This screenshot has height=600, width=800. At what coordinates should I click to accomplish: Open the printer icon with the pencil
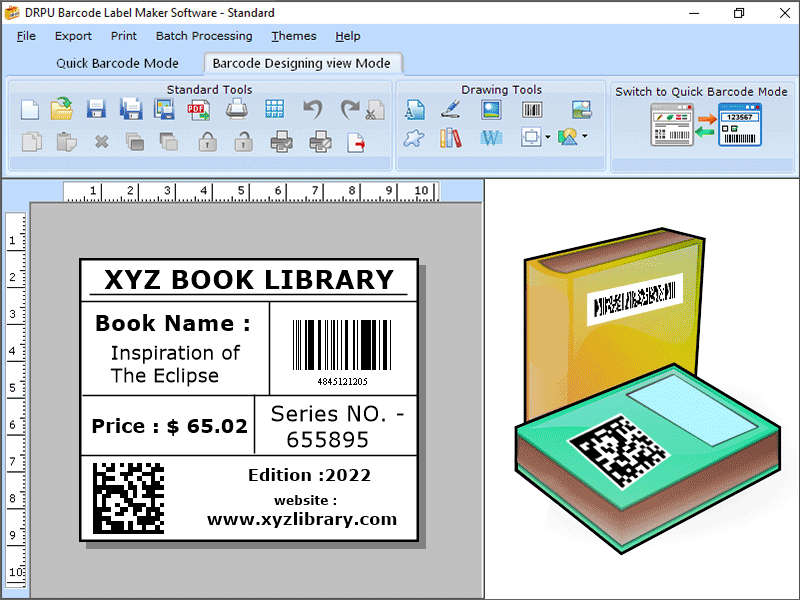[x=320, y=141]
